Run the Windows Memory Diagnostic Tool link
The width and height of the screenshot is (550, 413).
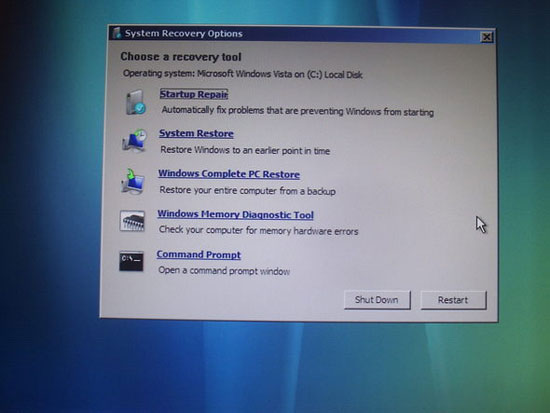click(x=235, y=214)
